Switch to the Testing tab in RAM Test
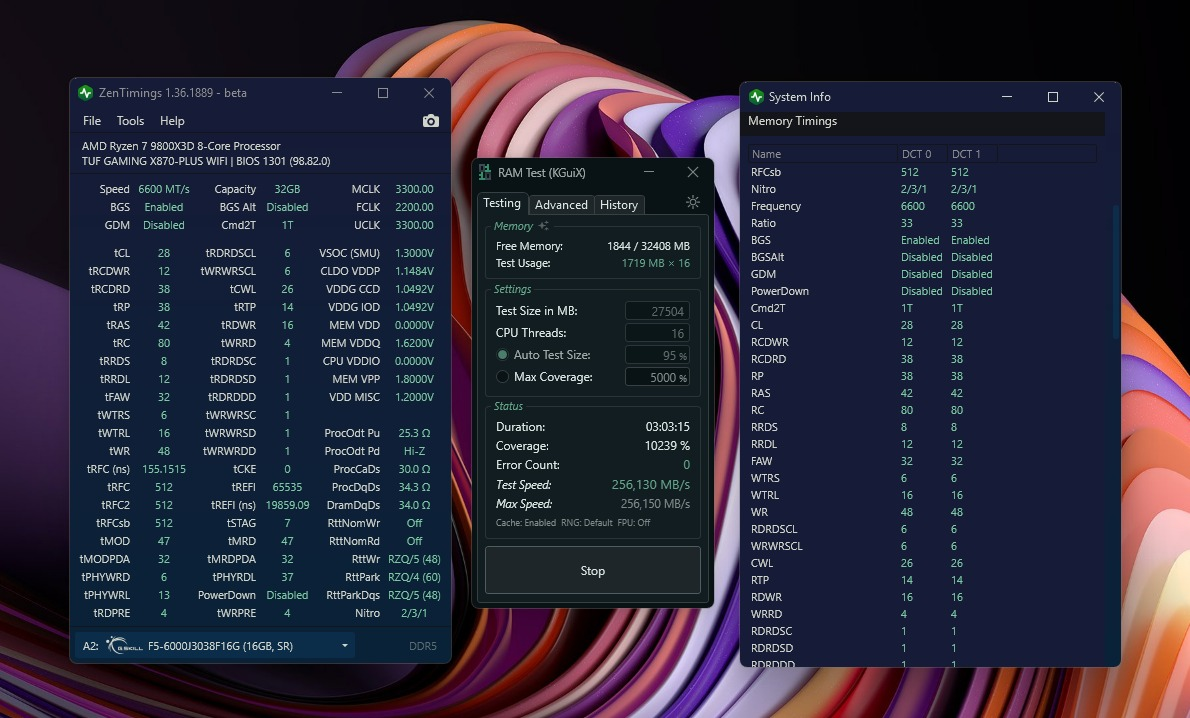Screen dimensions: 1190x718 [x=502, y=203]
